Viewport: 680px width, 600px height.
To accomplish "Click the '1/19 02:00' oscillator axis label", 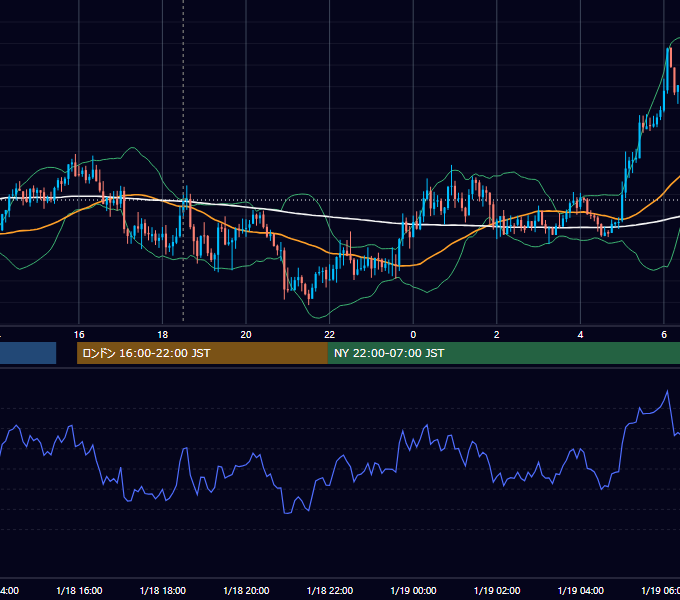I will pos(497,591).
